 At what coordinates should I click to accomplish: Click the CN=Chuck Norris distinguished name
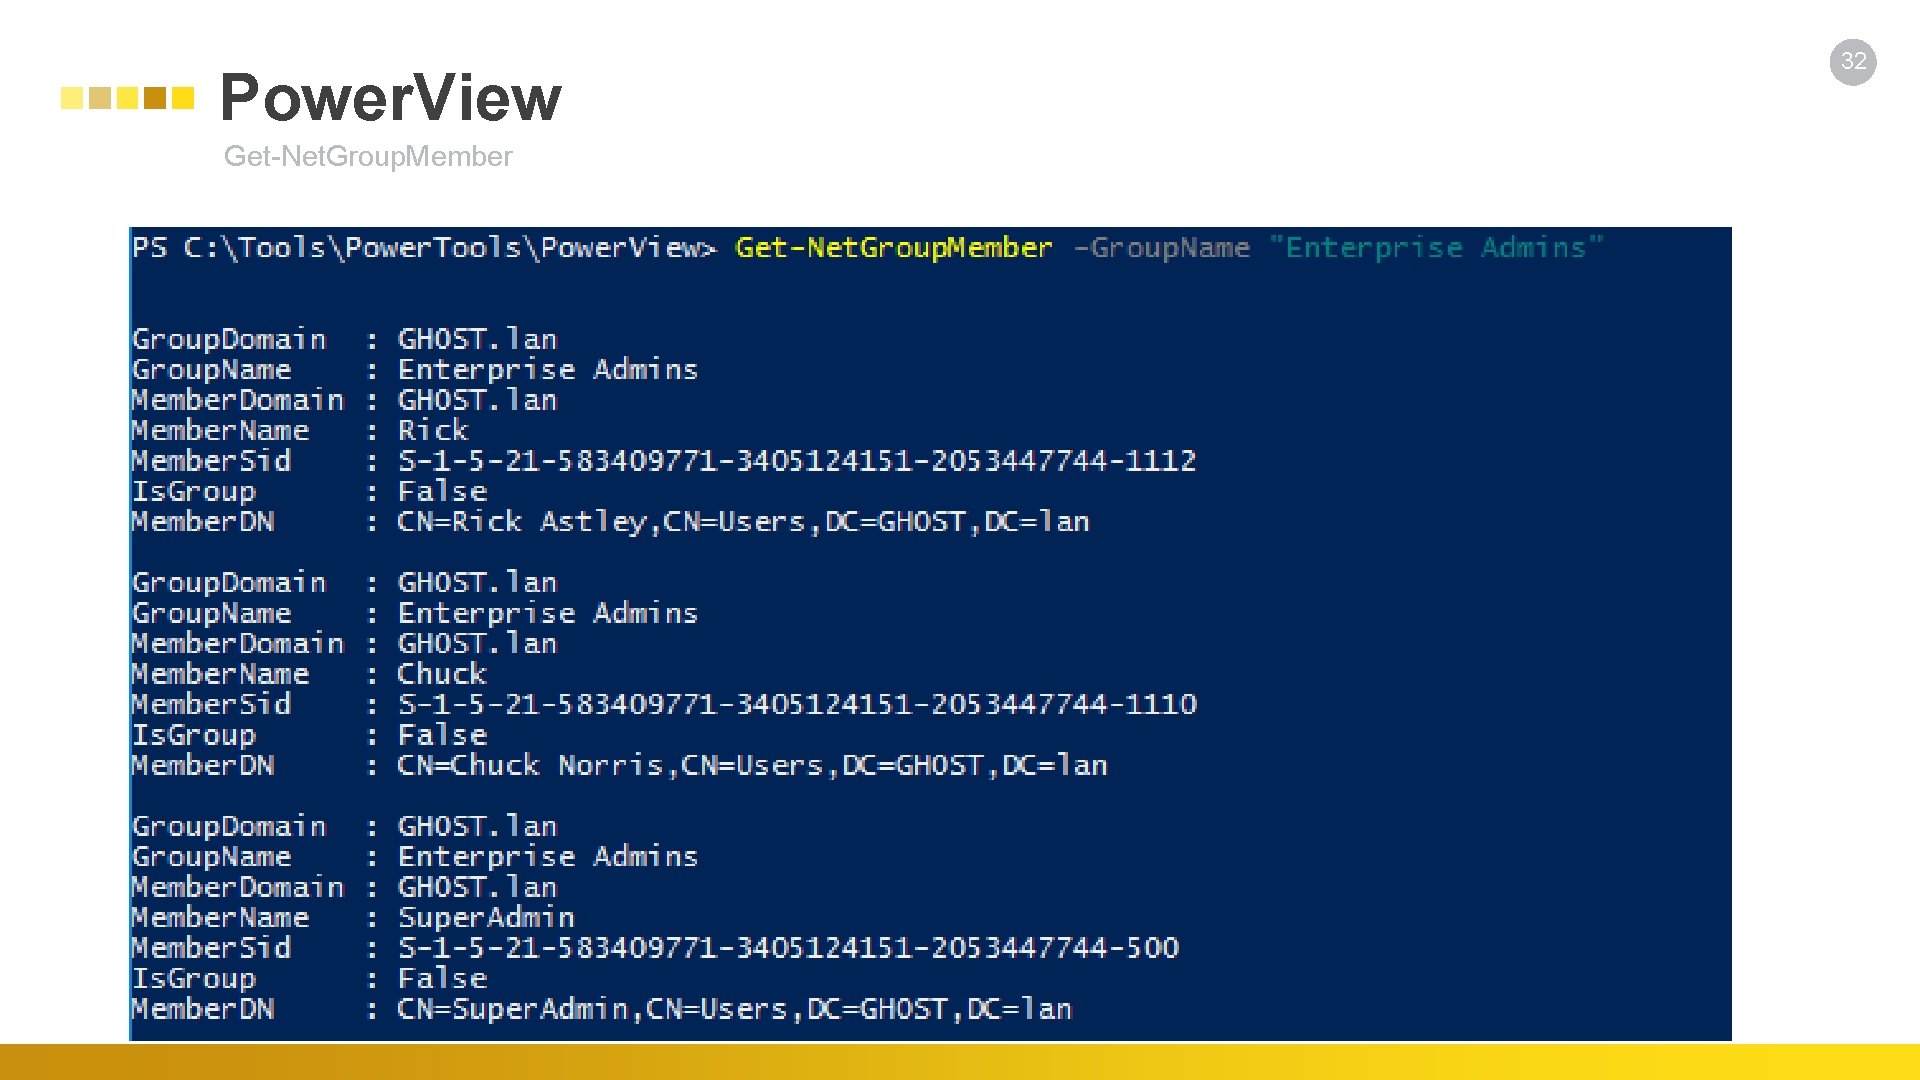click(x=752, y=766)
